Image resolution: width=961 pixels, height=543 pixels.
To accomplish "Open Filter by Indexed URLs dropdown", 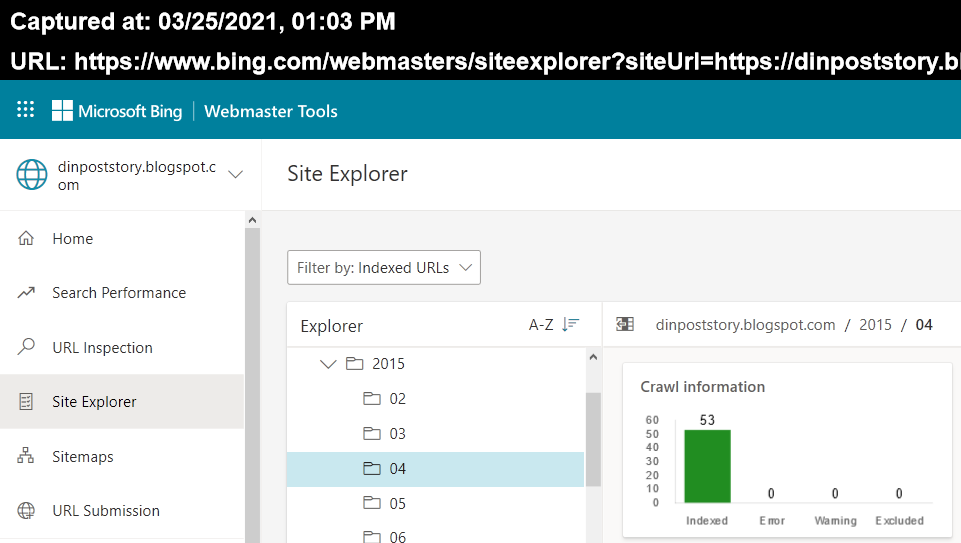I will pos(384,267).
